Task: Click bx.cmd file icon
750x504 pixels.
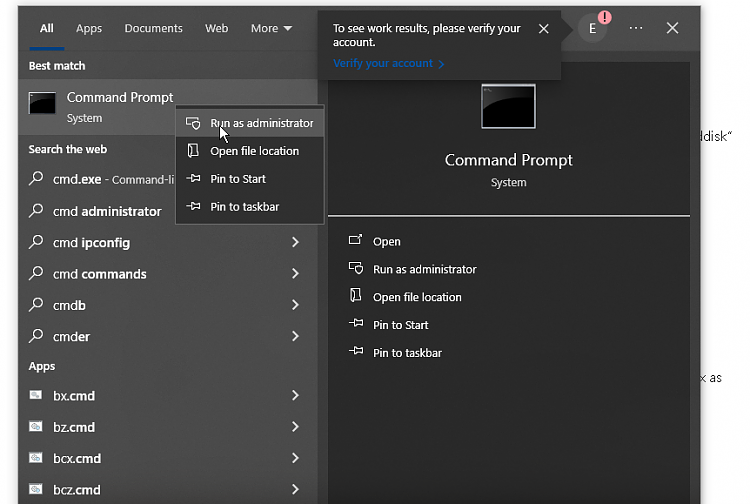Action: pos(36,394)
